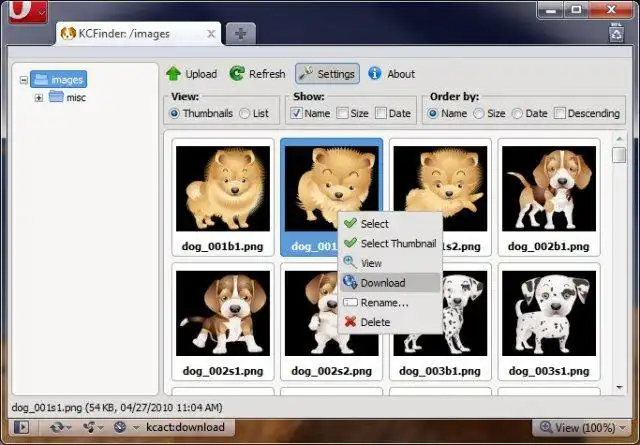
Task: Choose Delete in the context menu
Action: pos(390,322)
